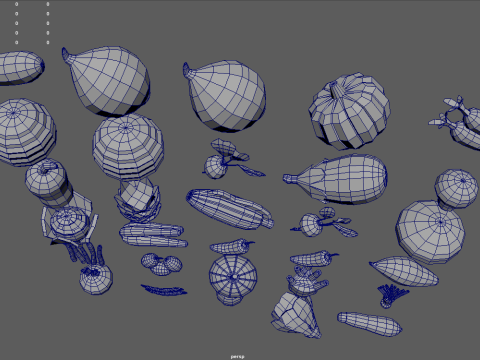This screenshot has height=360, width=480.
Task: Select the chili pepper under ridged zucchini
Action: coord(231,246)
